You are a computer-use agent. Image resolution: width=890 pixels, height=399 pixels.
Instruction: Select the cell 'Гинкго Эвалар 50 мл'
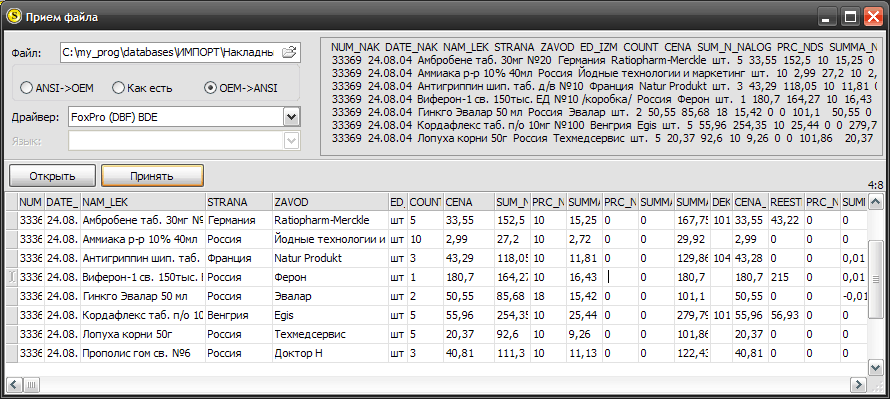[x=142, y=296]
